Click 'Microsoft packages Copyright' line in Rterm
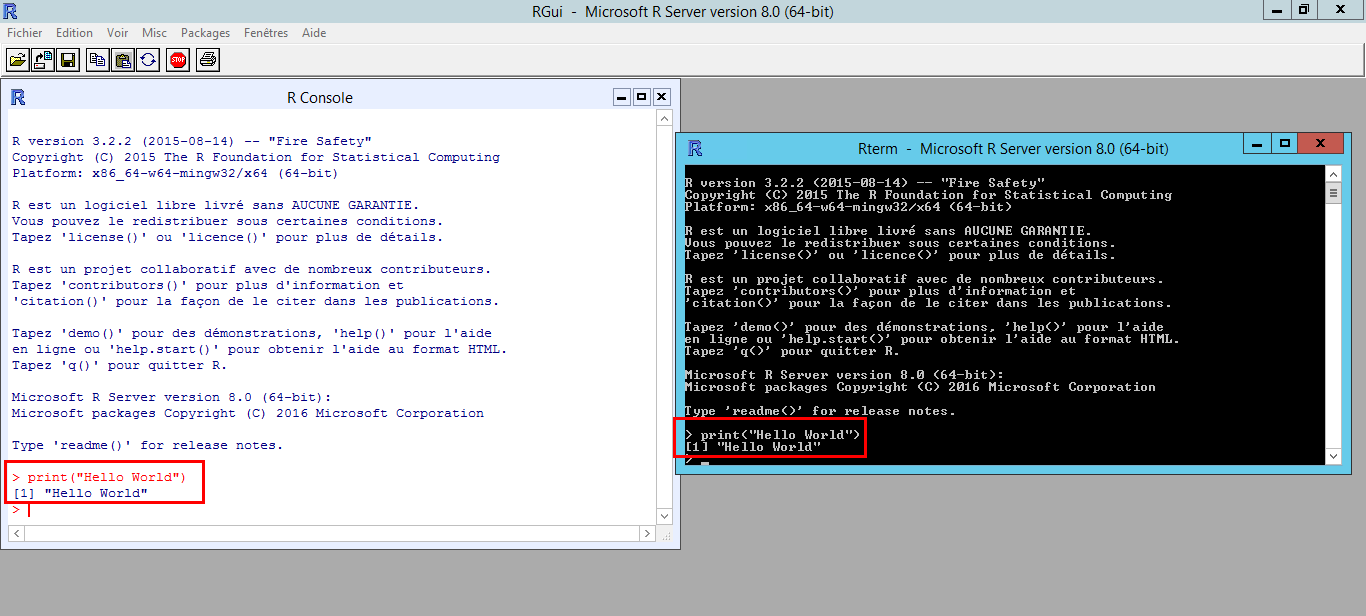 pyautogui.click(x=920, y=387)
